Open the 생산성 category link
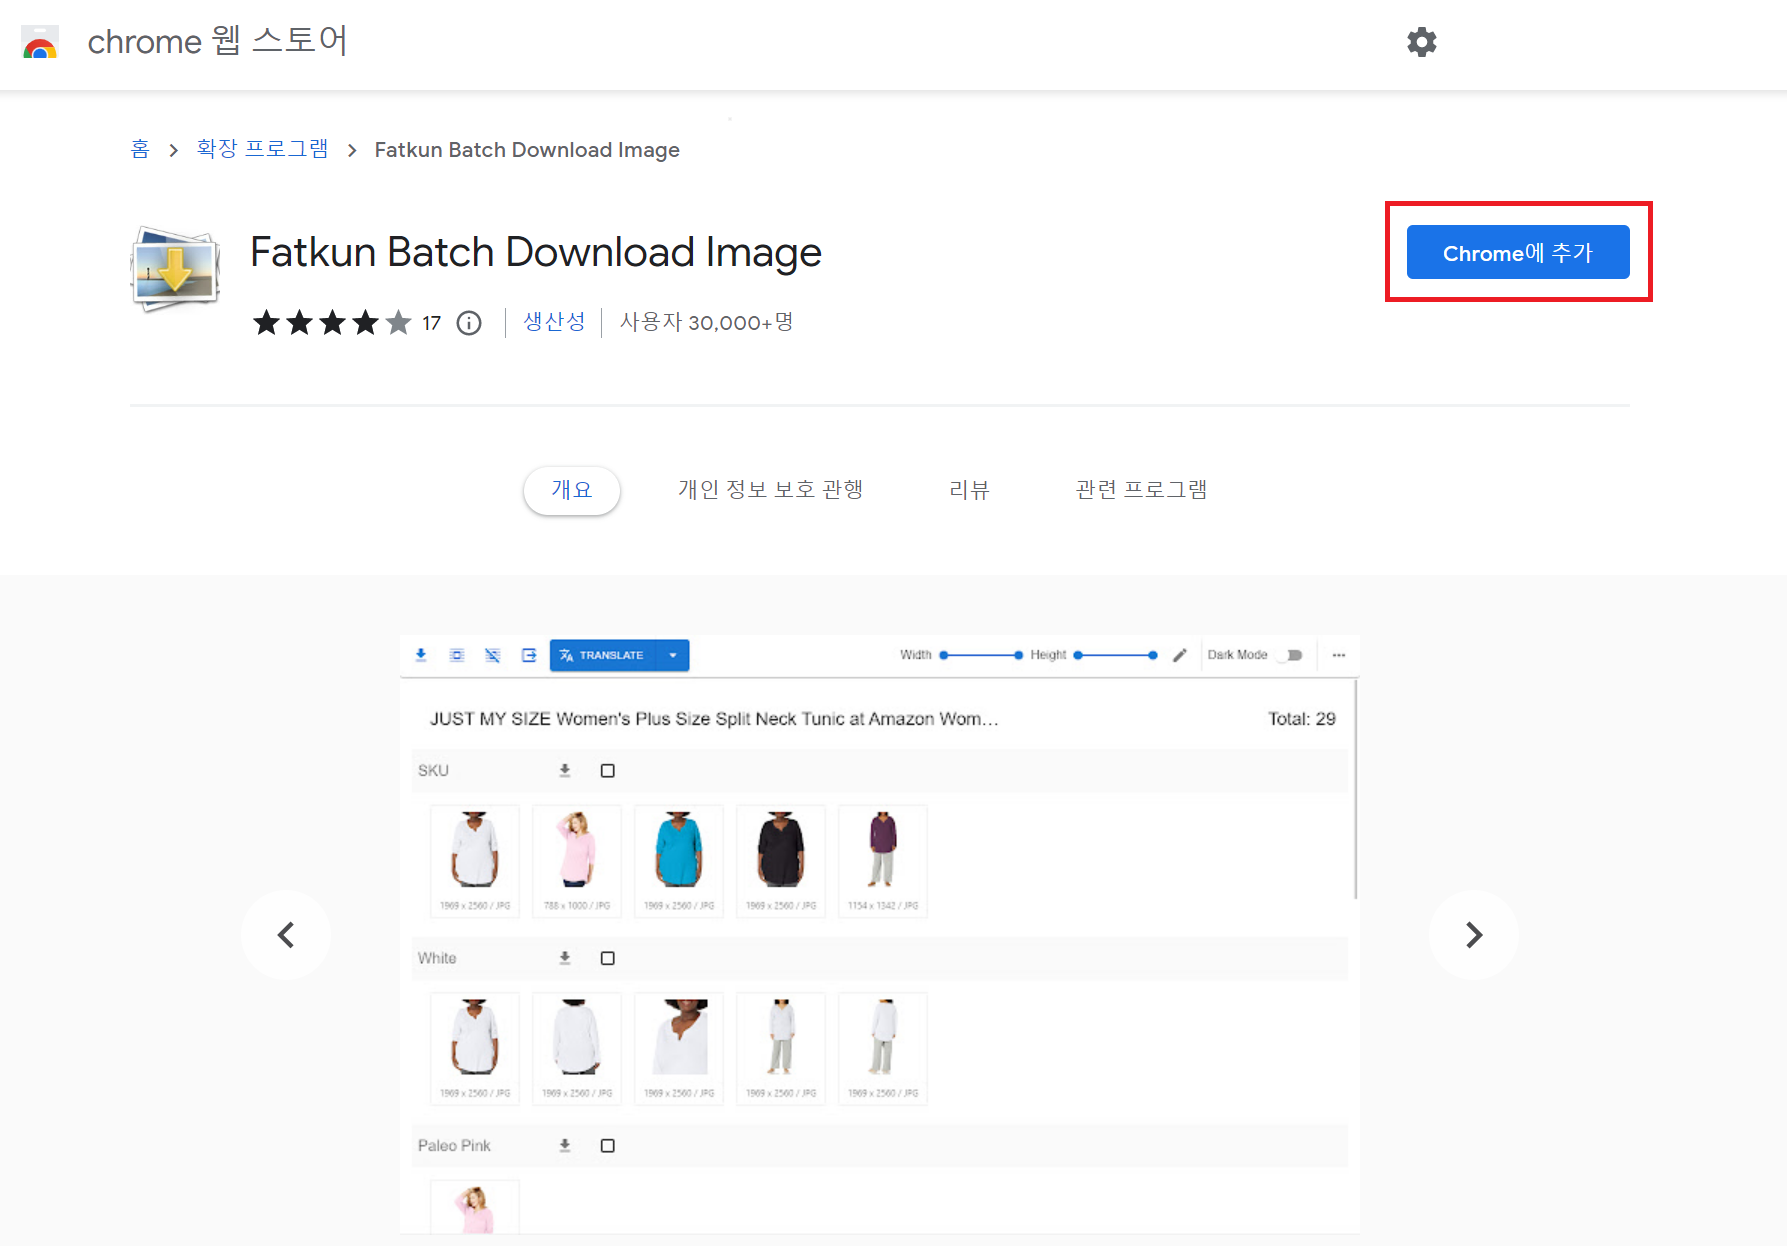This screenshot has height=1246, width=1787. pos(554,322)
